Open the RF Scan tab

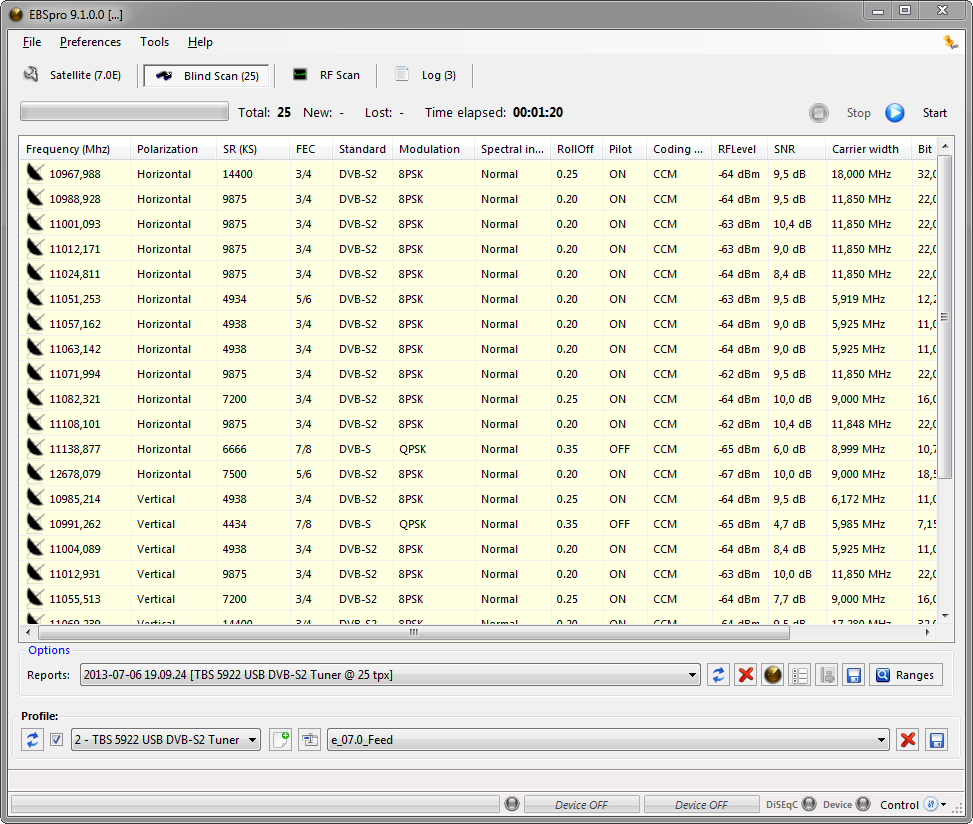pos(326,75)
